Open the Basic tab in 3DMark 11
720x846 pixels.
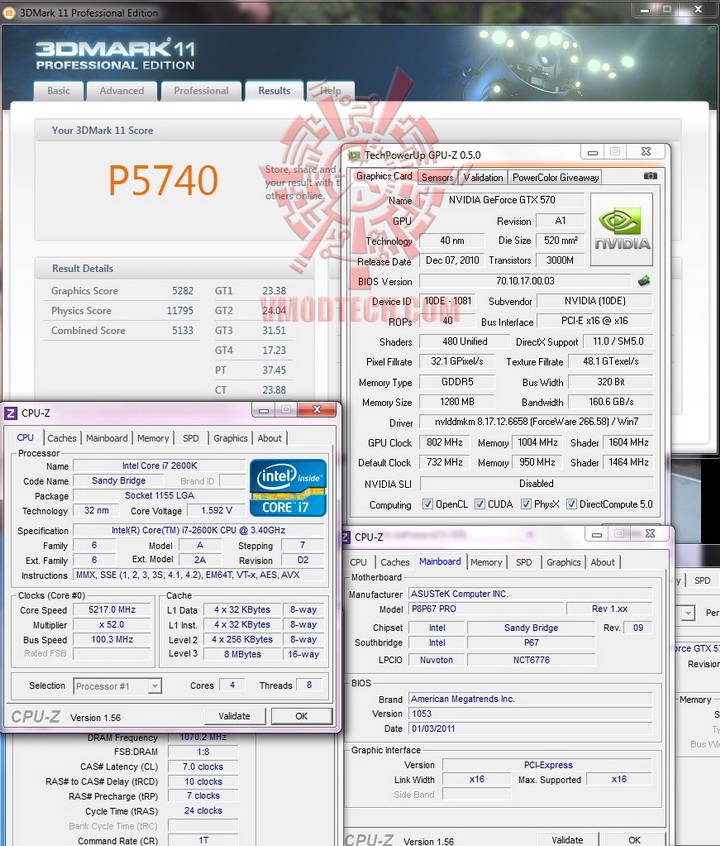click(x=58, y=91)
